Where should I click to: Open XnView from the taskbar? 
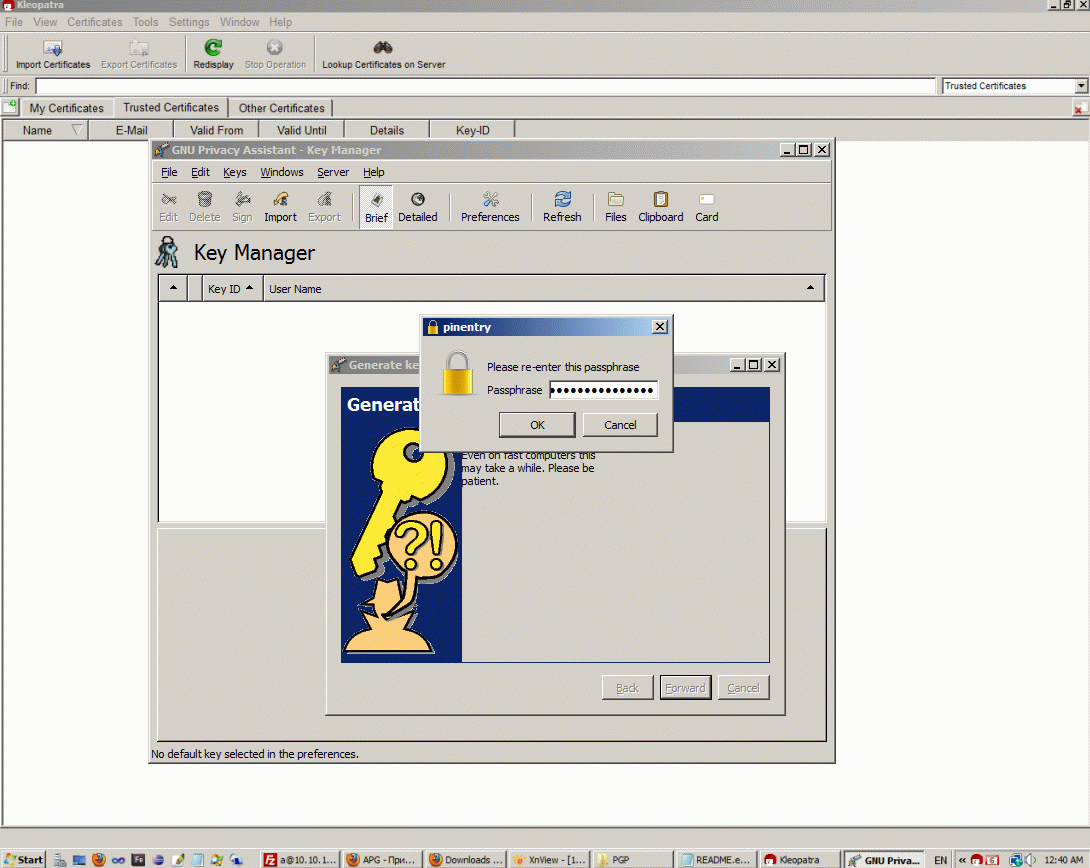[x=550, y=859]
